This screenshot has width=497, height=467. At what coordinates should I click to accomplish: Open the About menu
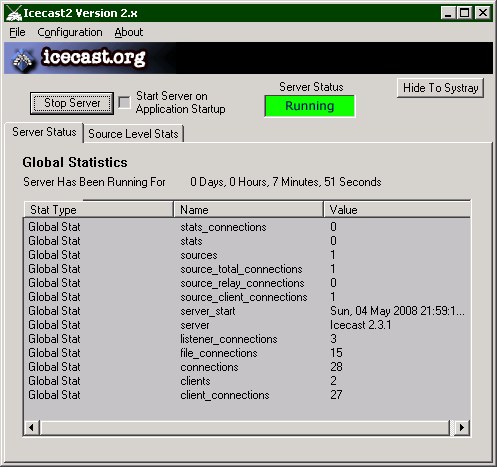tap(129, 32)
